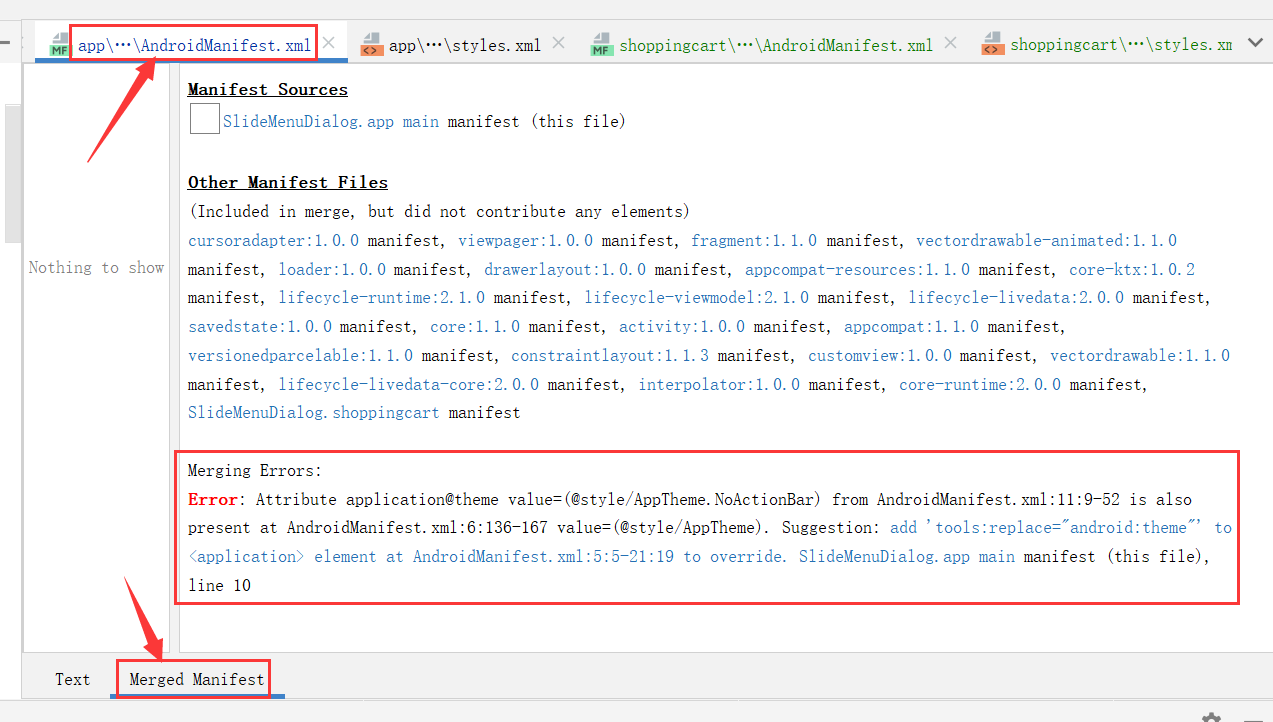1273x722 pixels.
Task: Open the hidden tabs chevron dropdown
Action: [1256, 43]
